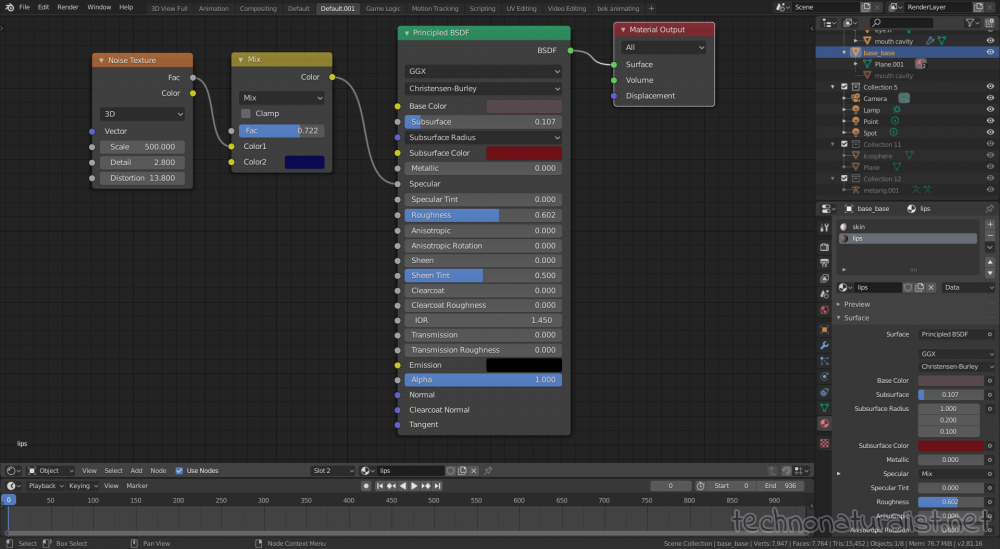
Task: Toggle Collection 12 exclude checkbox
Action: pos(844,179)
